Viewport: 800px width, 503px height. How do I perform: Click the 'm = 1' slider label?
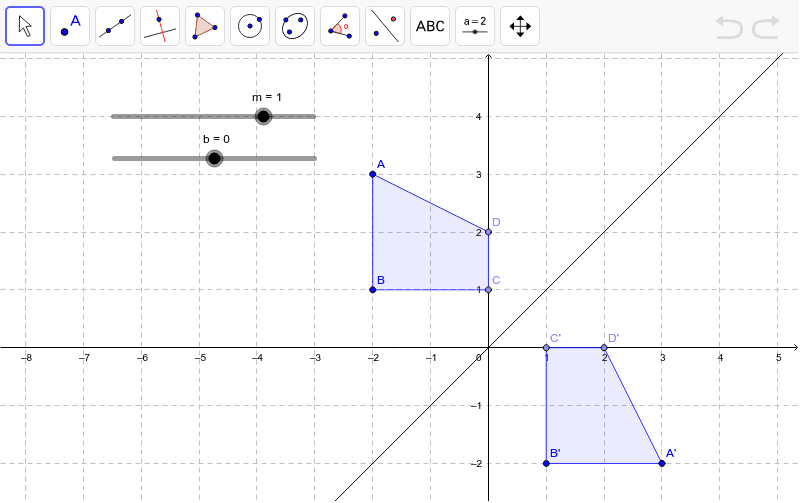click(267, 97)
